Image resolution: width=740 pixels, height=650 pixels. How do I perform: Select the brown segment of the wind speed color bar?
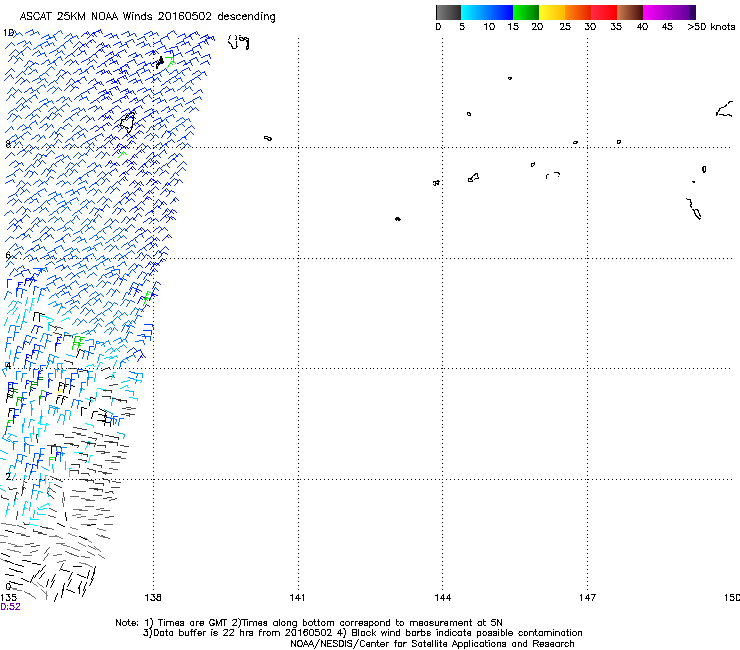point(630,12)
